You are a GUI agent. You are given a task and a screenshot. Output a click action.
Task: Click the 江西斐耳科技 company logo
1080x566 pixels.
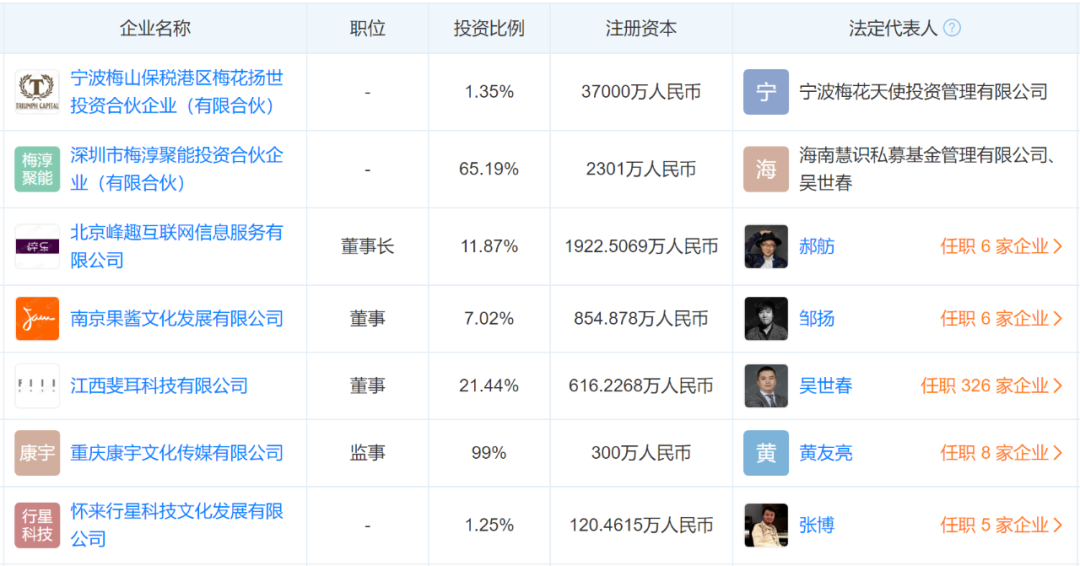pos(38,386)
